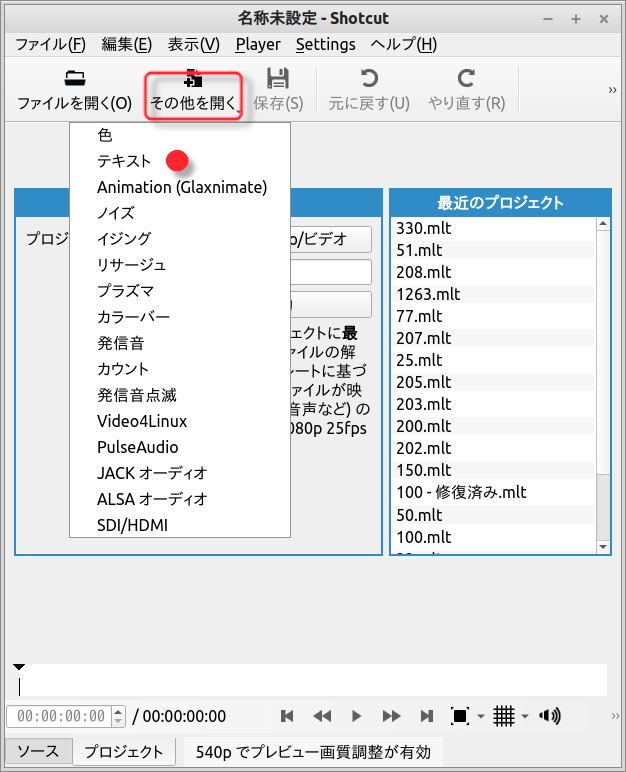This screenshot has width=626, height=772.
Task: Choose カラーバー in the dropdown list
Action: tap(133, 317)
